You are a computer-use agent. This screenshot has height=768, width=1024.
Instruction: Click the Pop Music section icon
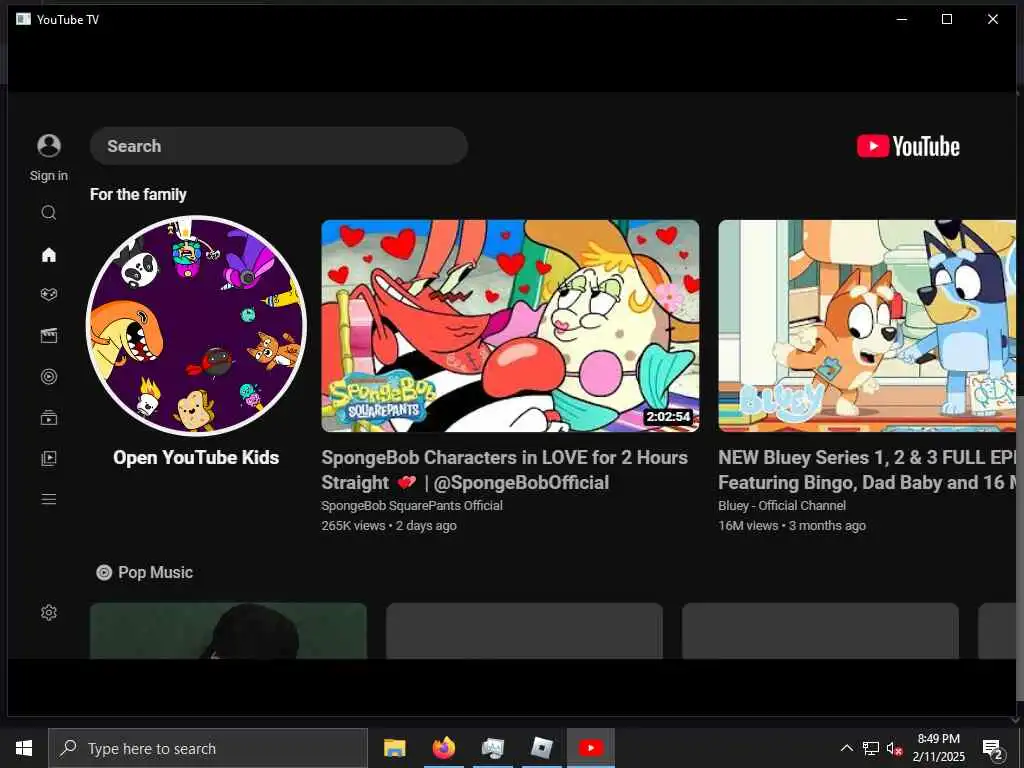pos(104,573)
